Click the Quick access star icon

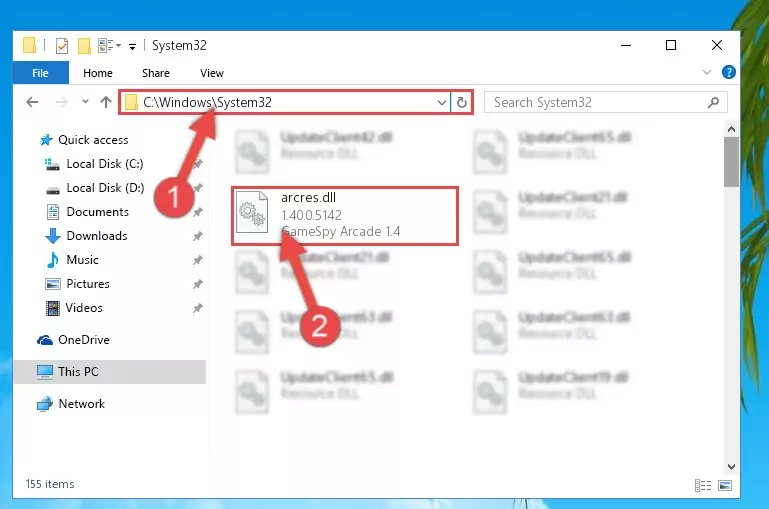coord(46,140)
